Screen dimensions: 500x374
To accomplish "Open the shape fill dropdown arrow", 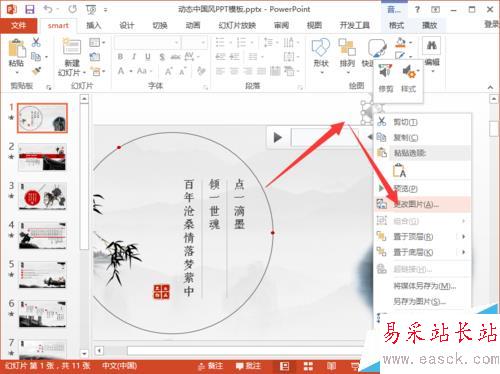I will tap(411, 43).
